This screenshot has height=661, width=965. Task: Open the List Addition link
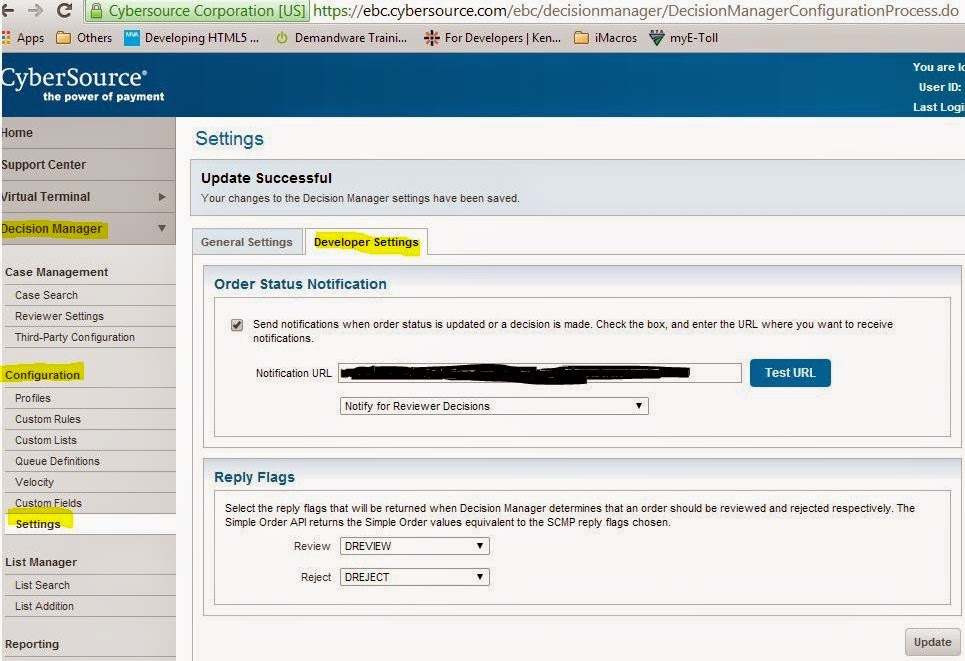click(x=44, y=606)
